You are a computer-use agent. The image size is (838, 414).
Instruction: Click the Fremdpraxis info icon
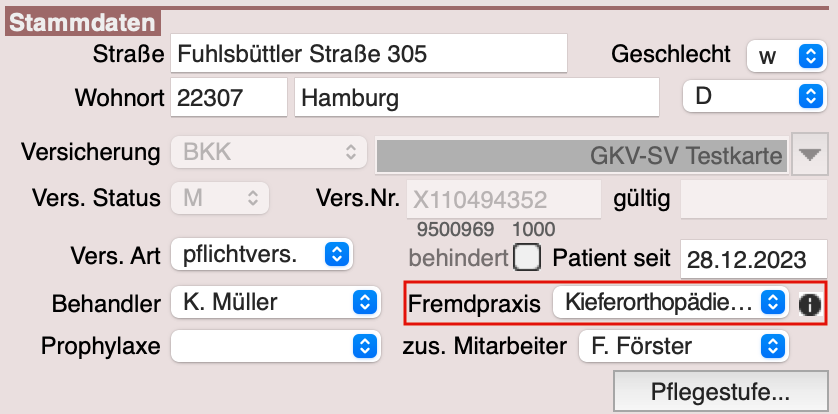coord(808,304)
